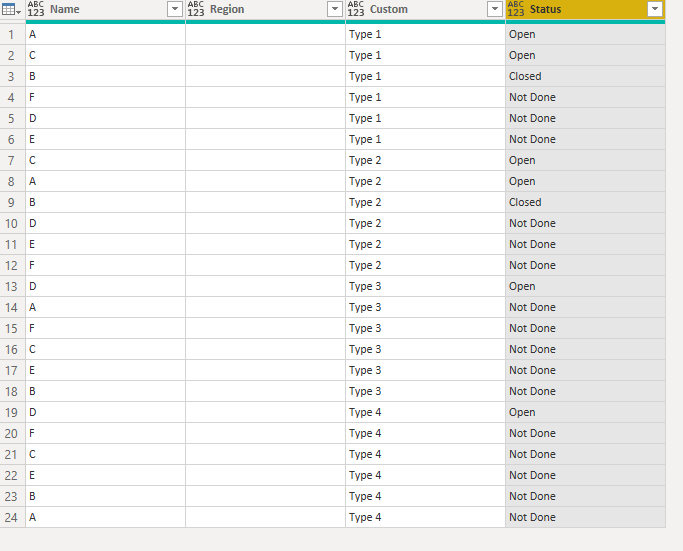Click 'Open' status in row 13
This screenshot has width=683, height=551.
pos(585,287)
